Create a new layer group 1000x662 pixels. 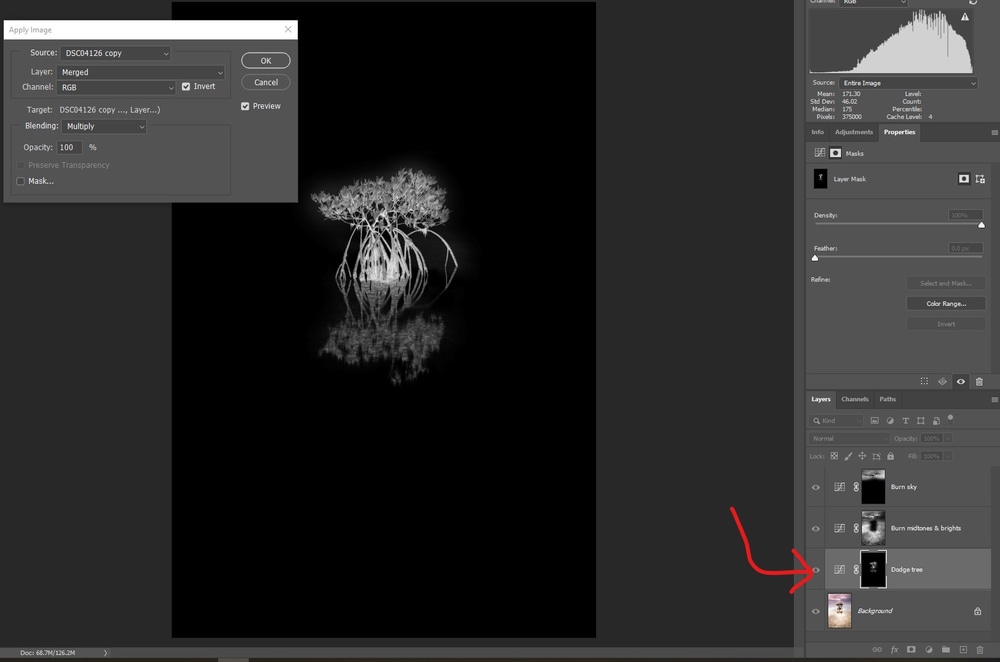[x=946, y=649]
